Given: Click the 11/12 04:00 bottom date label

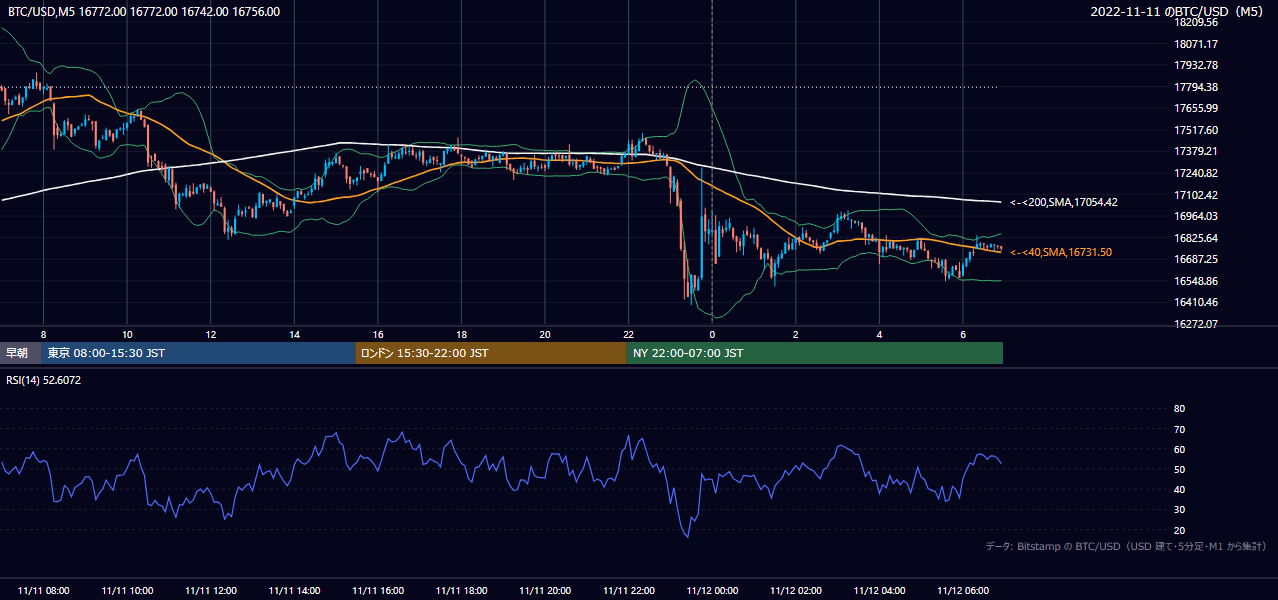Looking at the screenshot, I should [879, 591].
